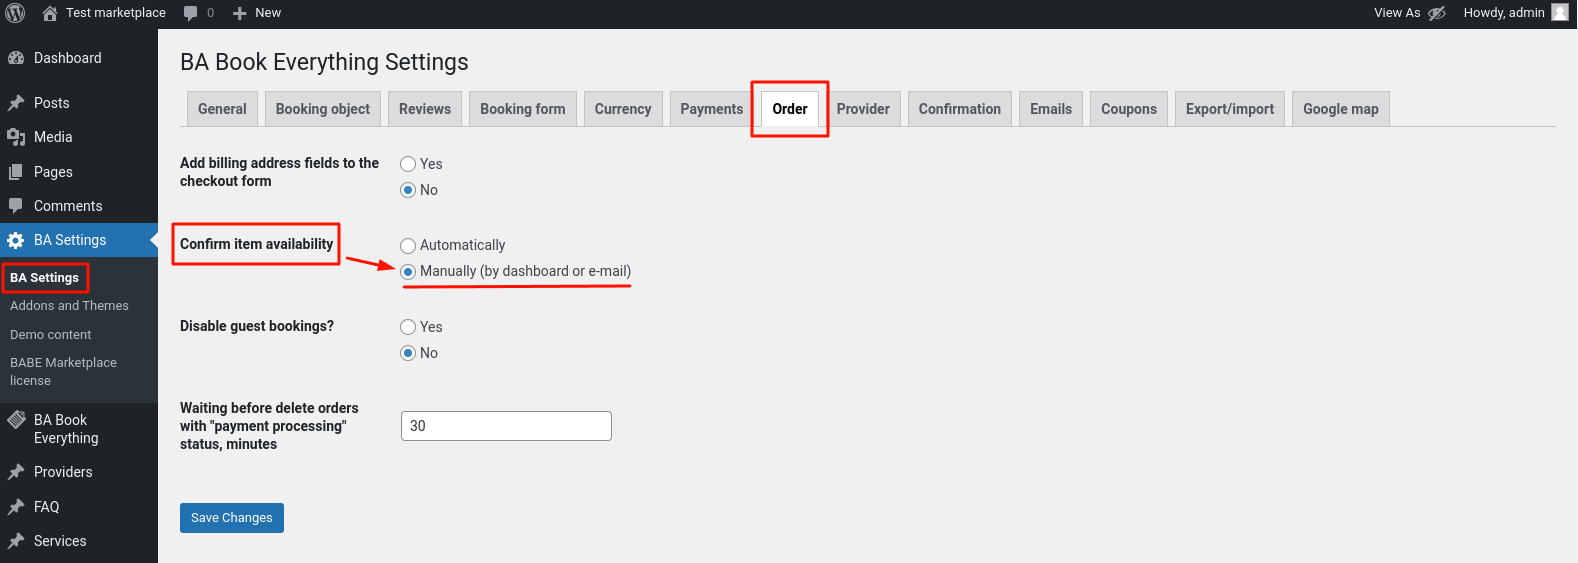Open the BA Book Everything tag icon
Screen dimensions: 1578x563
pos(16,420)
